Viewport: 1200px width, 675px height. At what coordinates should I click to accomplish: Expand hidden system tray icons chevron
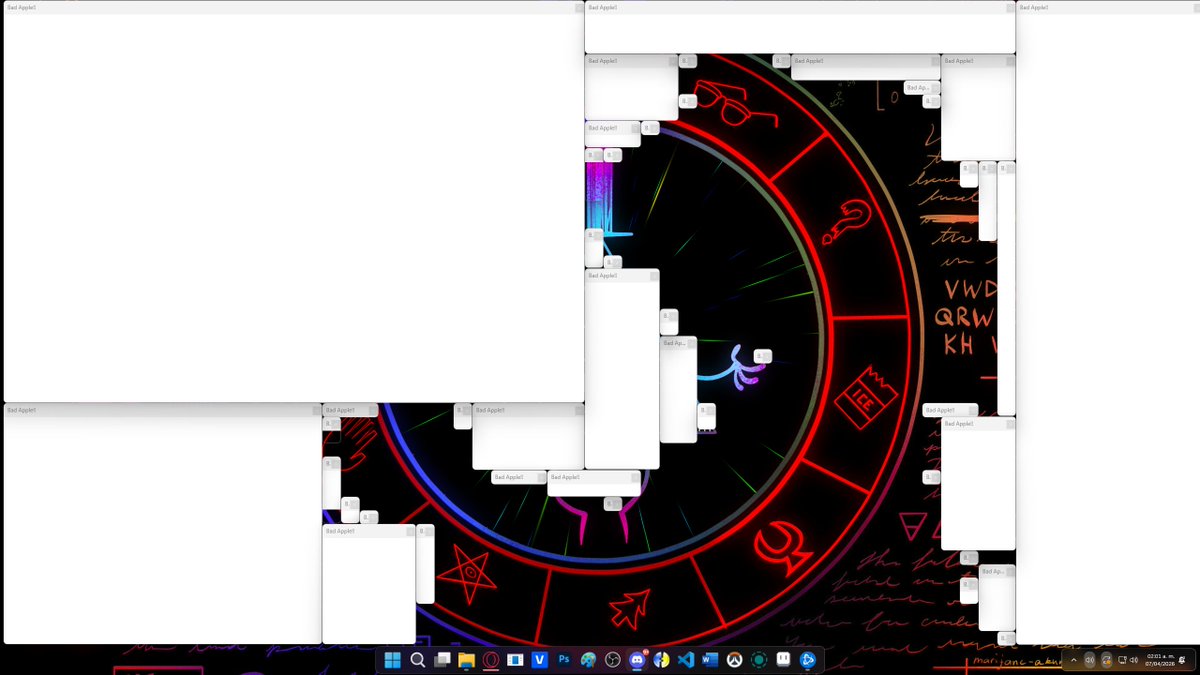tap(1074, 660)
